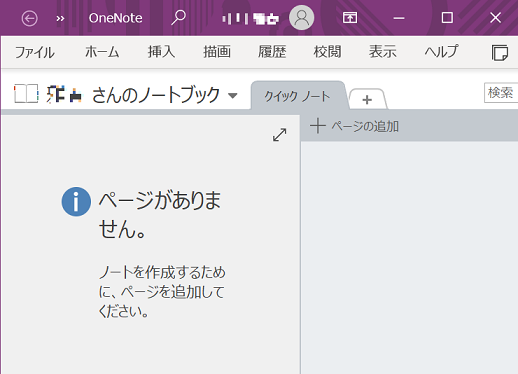
Task: Select the 表示 ribbon tab
Action: [383, 52]
